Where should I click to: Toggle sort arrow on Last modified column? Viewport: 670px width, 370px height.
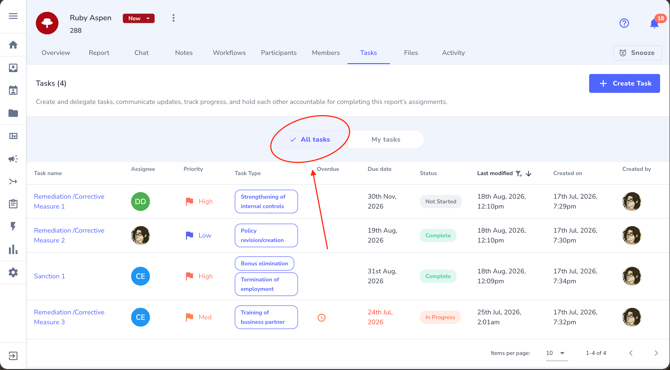(529, 173)
